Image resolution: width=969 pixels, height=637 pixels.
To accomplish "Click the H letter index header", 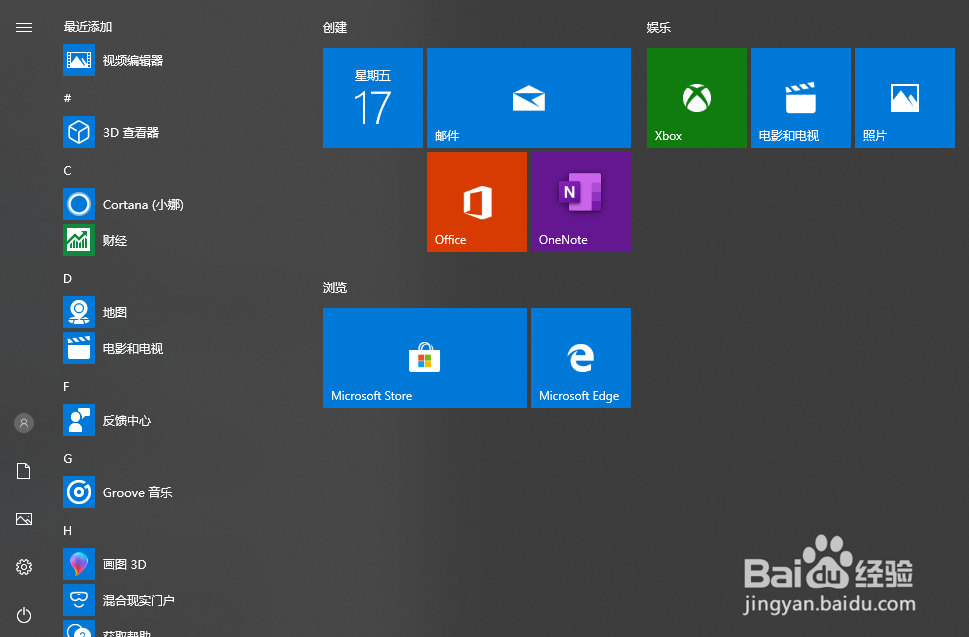I will click(x=67, y=531).
